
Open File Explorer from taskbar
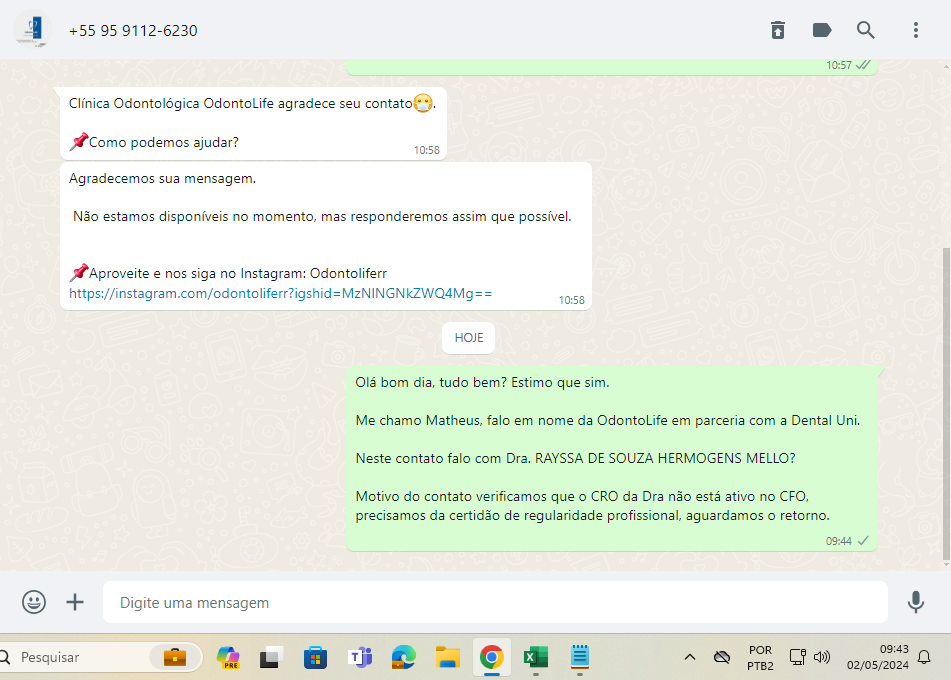pyautogui.click(x=448, y=657)
